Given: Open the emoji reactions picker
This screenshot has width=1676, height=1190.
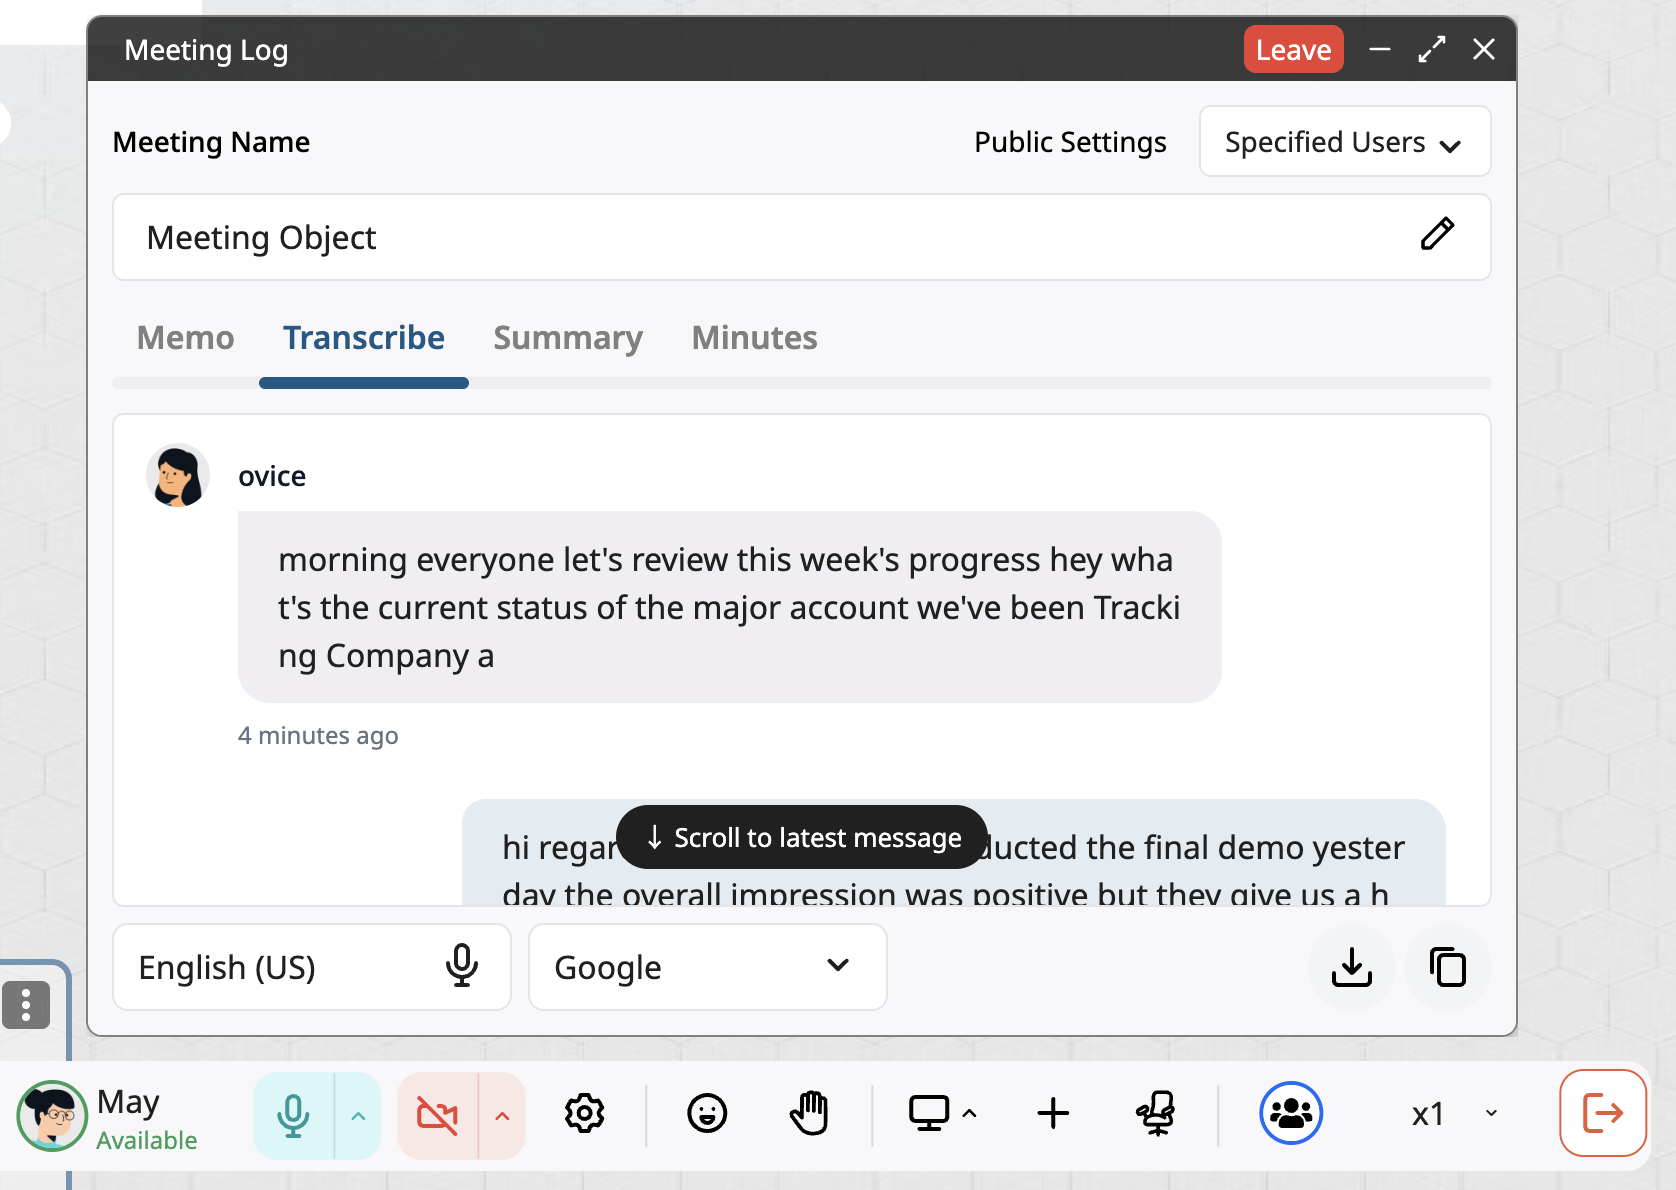Looking at the screenshot, I should [707, 1113].
